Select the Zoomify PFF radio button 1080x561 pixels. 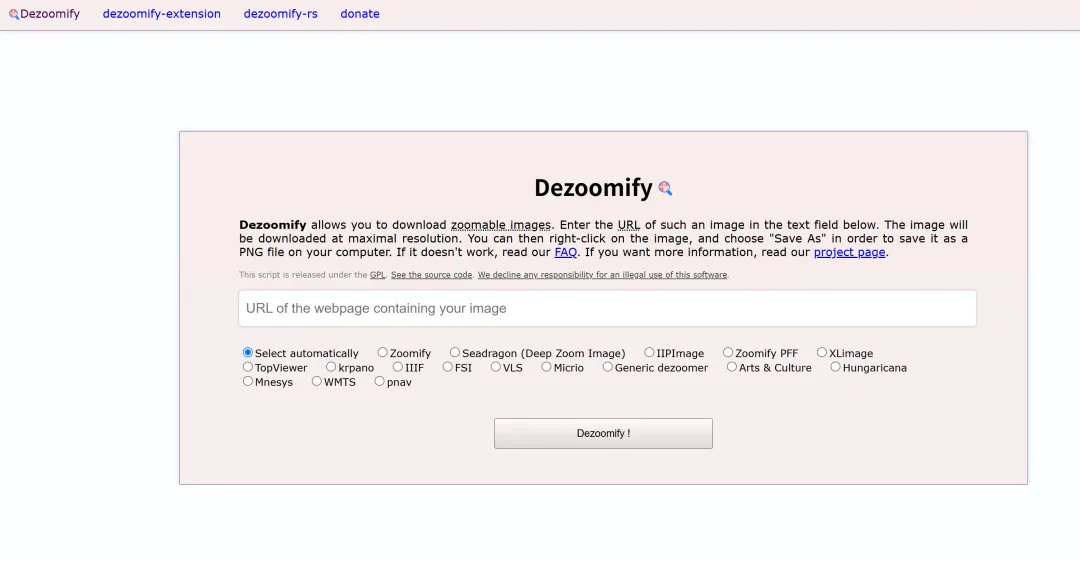[728, 352]
